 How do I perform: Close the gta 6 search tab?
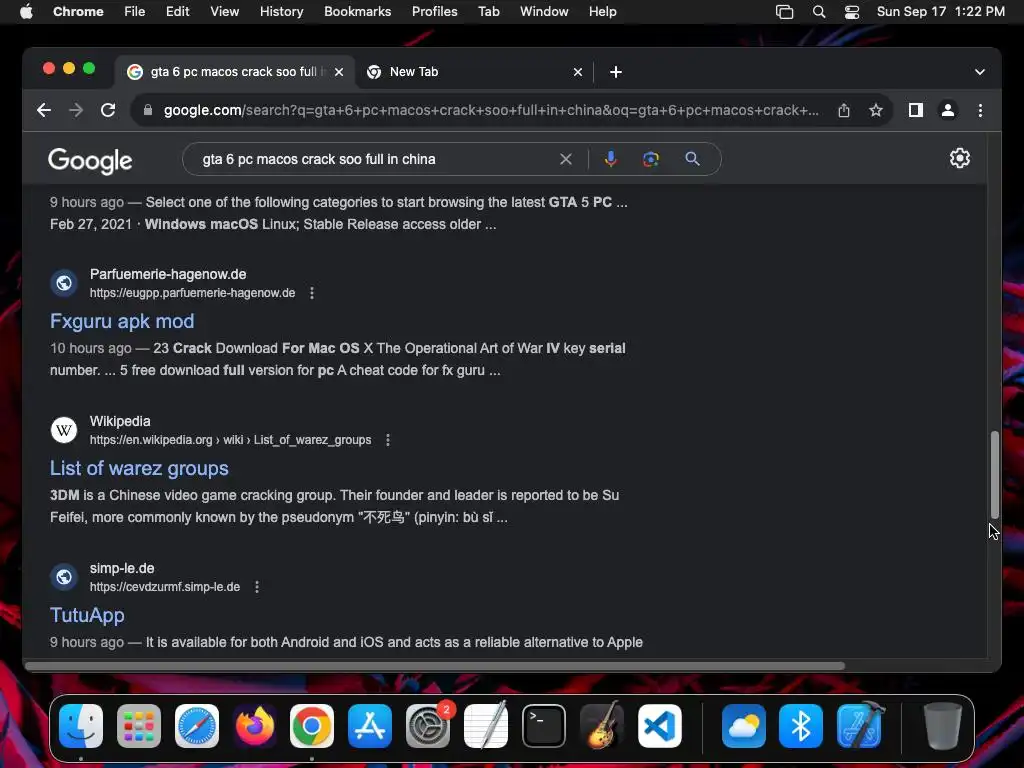pos(339,72)
